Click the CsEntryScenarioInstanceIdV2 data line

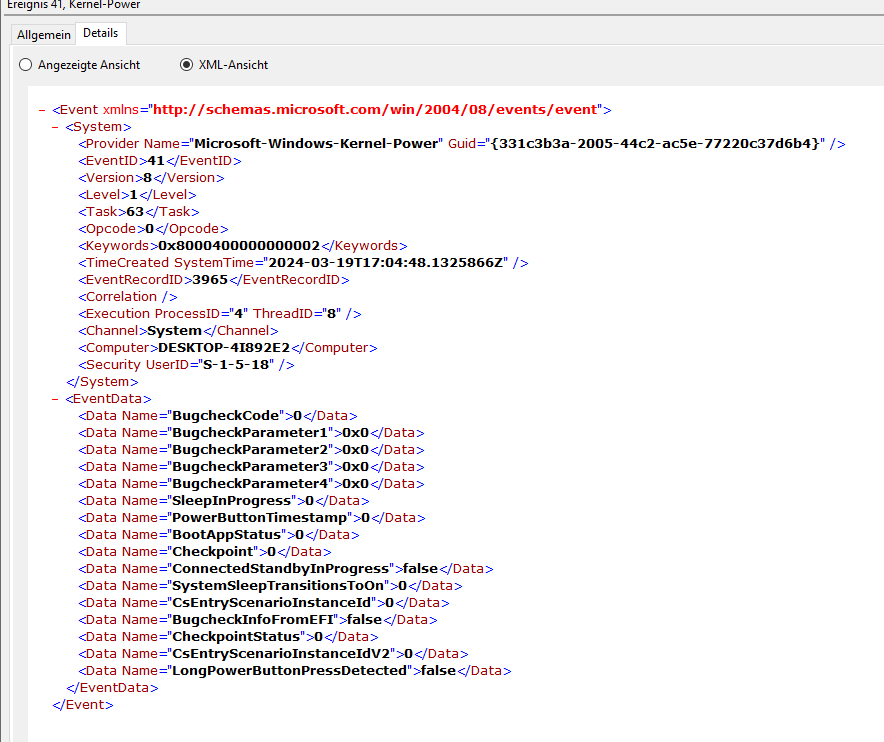273,653
